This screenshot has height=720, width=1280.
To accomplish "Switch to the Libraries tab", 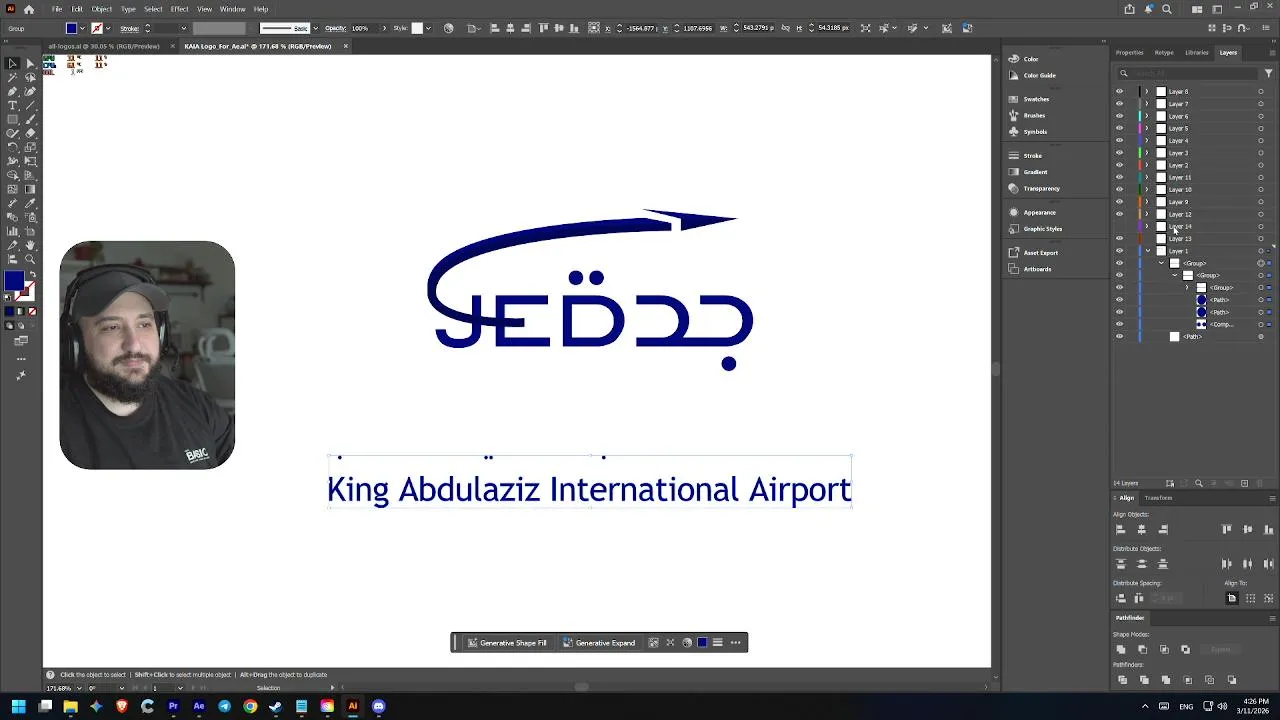I will pyautogui.click(x=1196, y=52).
